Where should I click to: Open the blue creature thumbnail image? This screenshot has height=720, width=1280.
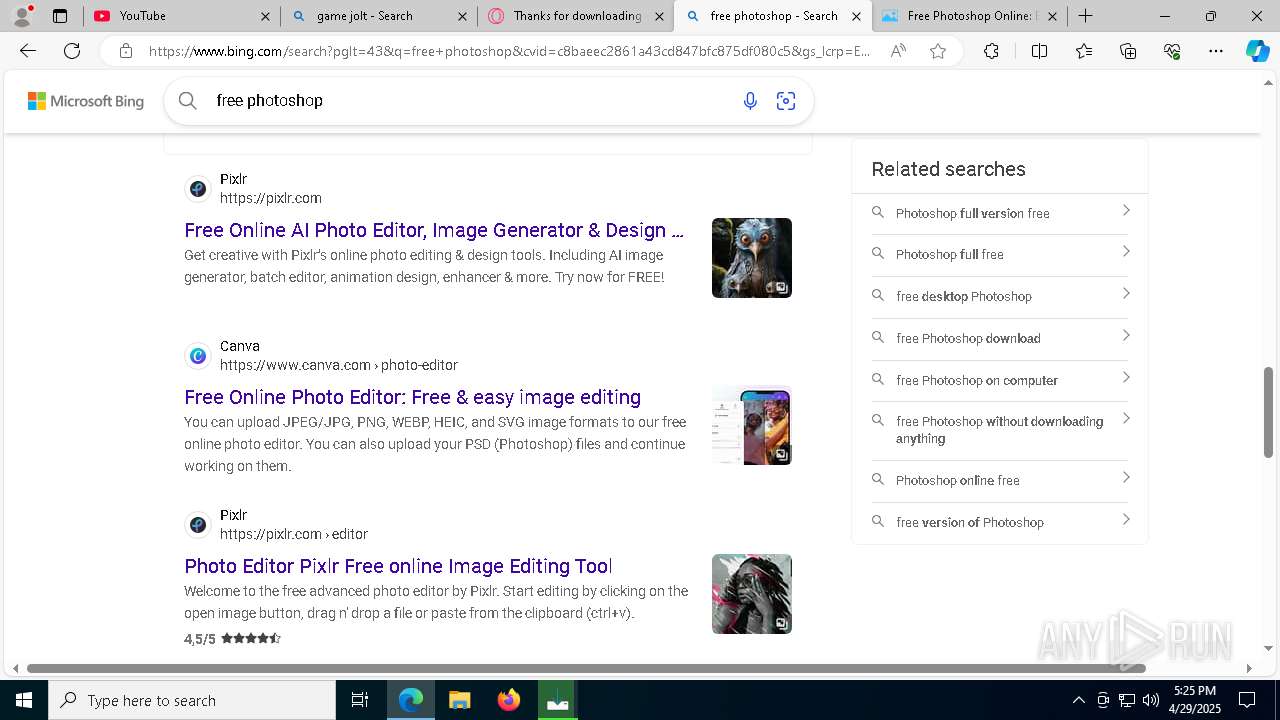coord(752,258)
